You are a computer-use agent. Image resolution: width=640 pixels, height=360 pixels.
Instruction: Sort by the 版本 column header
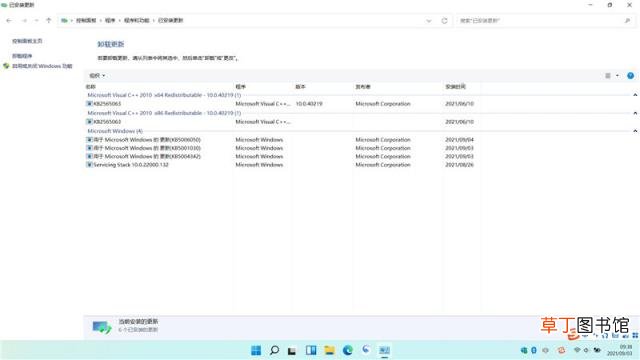300,87
